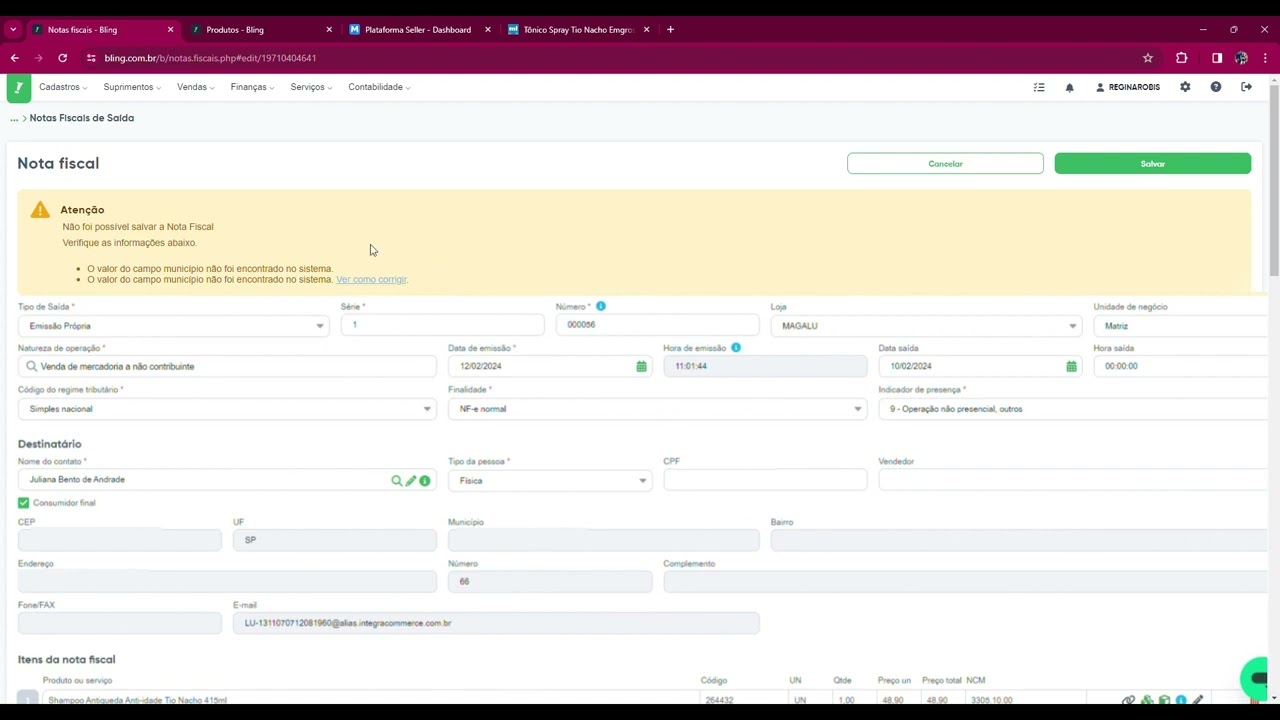The height and width of the screenshot is (720, 1280).
Task: Bookmark this page with the star icon
Action: point(1148,58)
